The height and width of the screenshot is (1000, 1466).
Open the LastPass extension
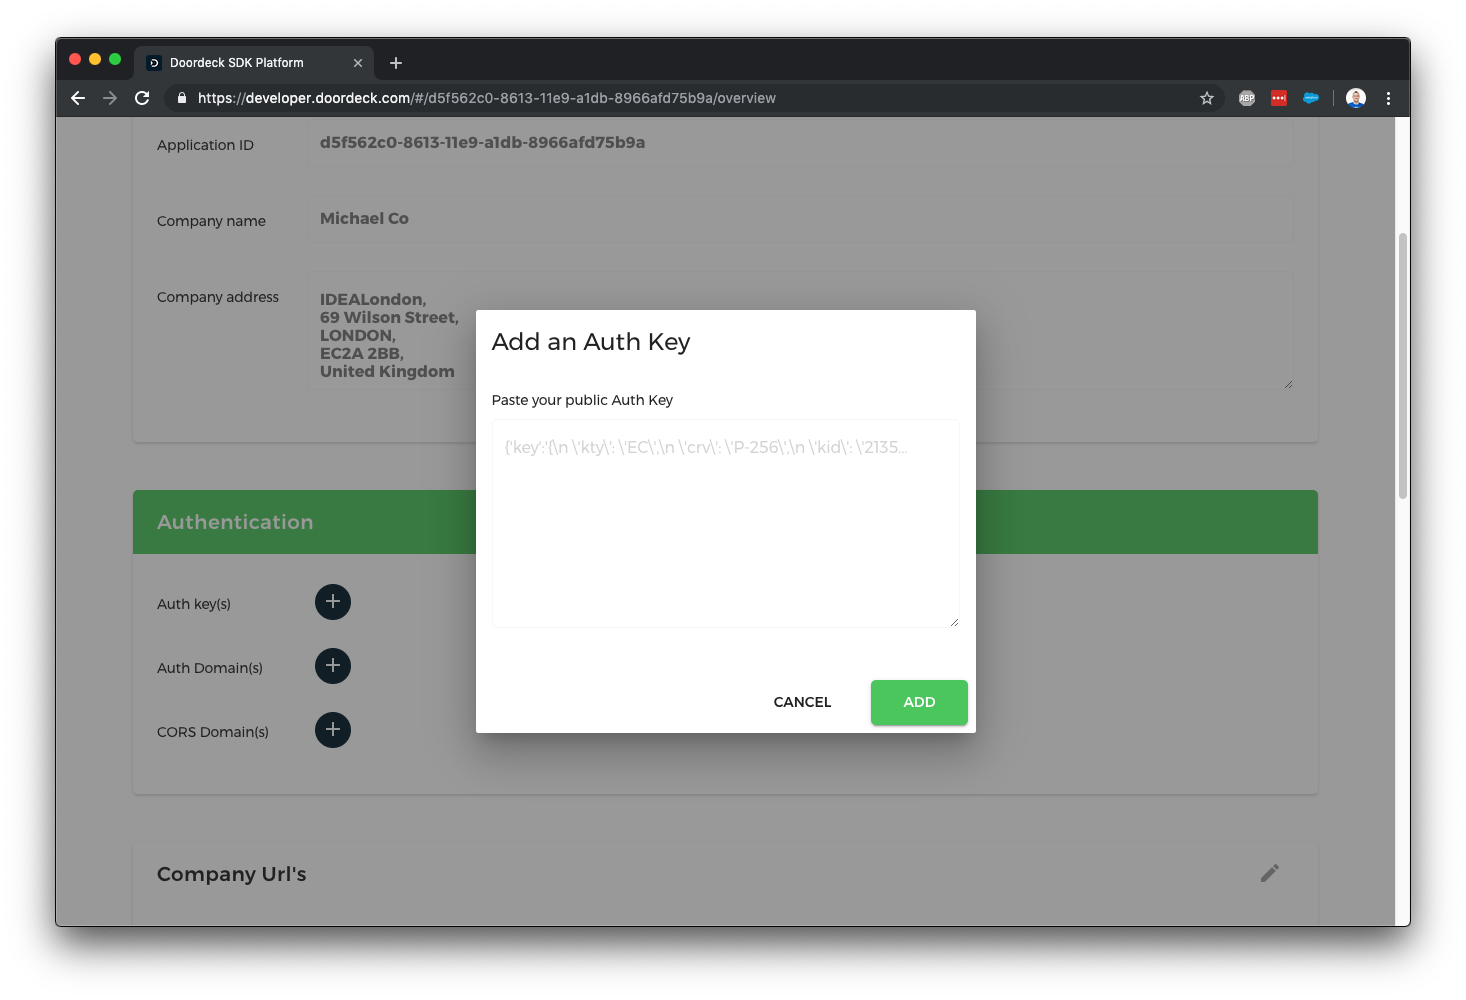click(x=1278, y=98)
